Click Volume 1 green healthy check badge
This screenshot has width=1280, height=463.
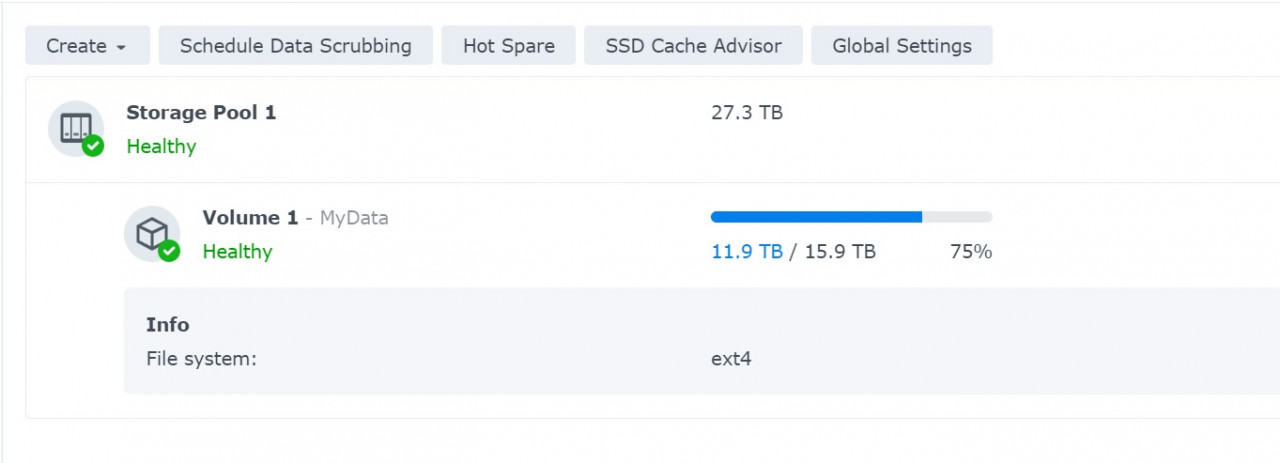pyautogui.click(x=169, y=251)
